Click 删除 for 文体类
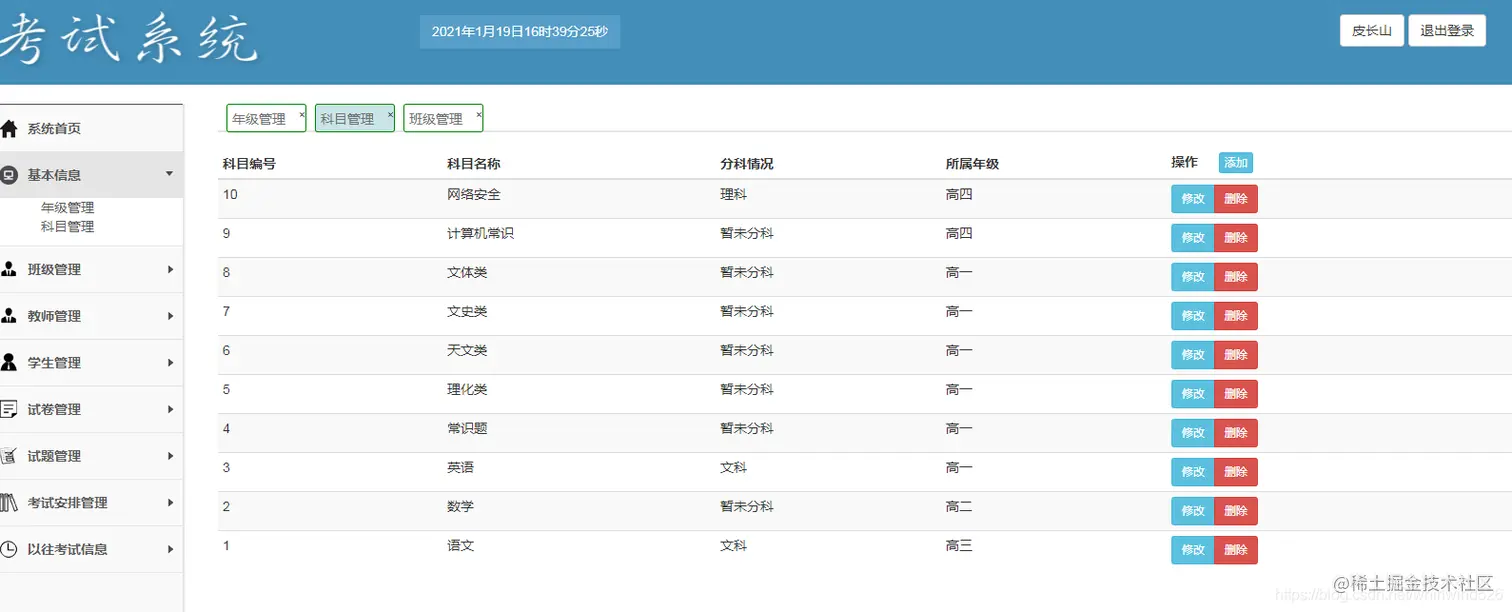 click(x=1236, y=277)
